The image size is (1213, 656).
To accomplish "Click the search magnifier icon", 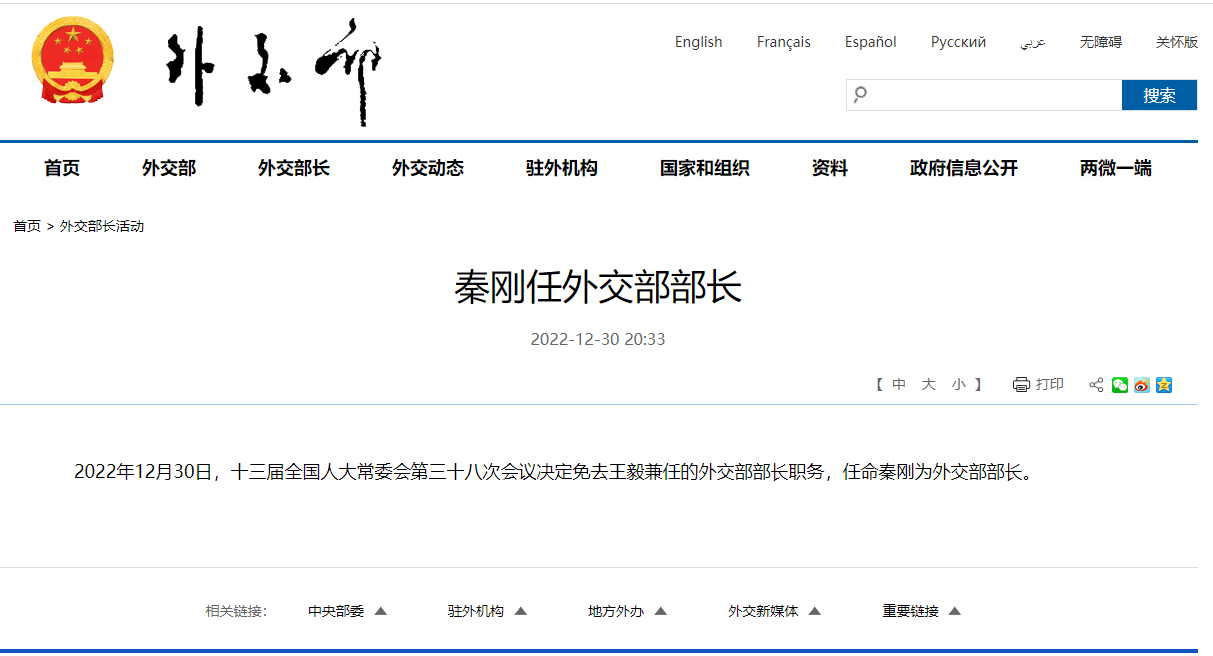I will click(x=860, y=95).
